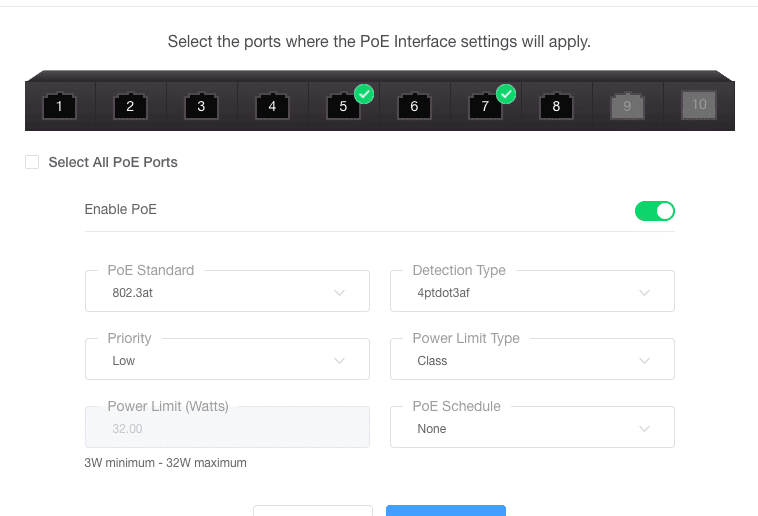Click the Power Limit (Watts) field
Screen dimensions: 758x516
tap(227, 427)
